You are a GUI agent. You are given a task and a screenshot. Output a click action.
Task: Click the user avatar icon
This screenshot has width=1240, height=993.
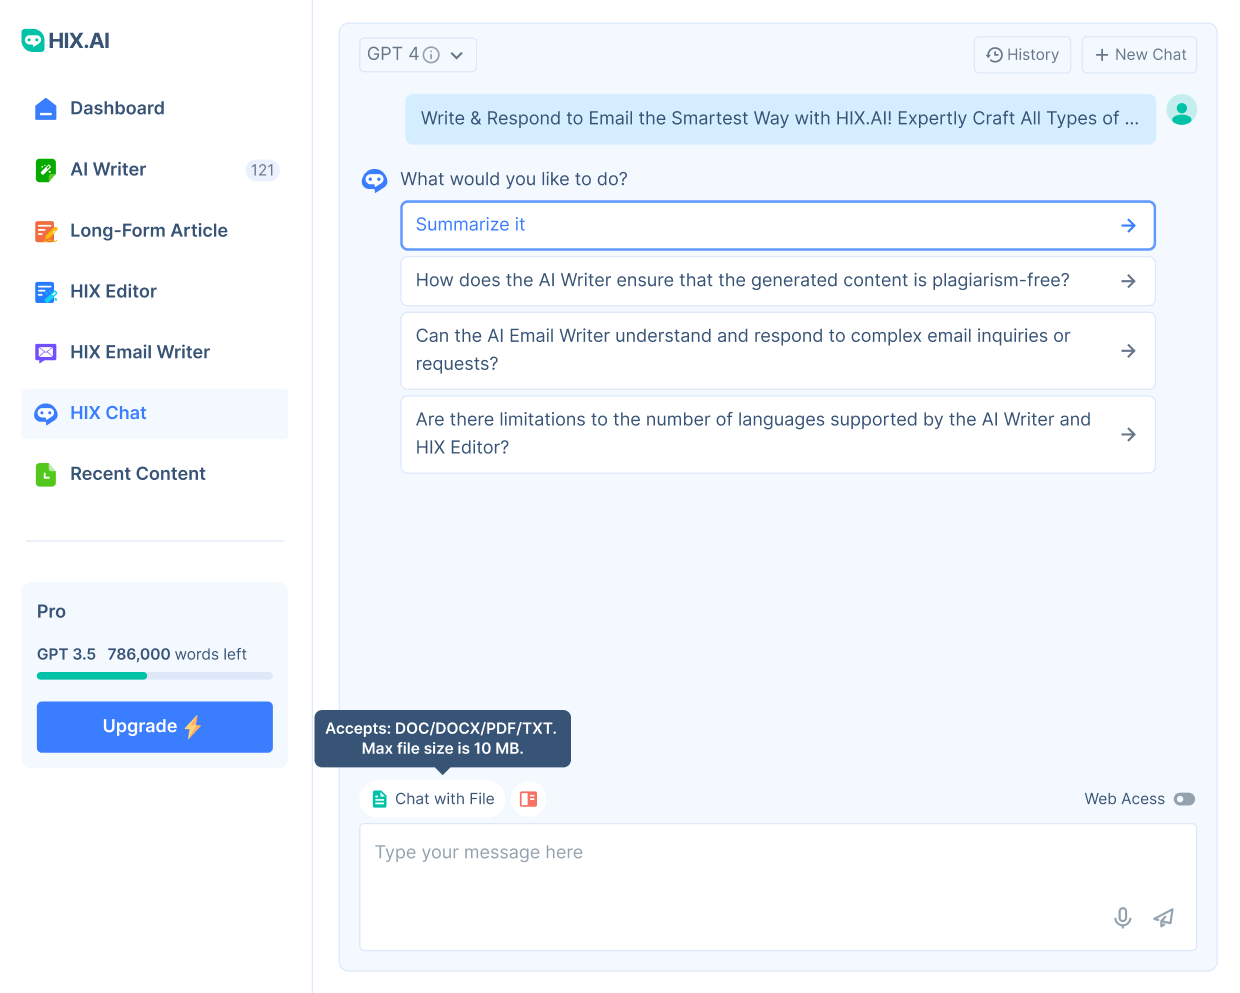pos(1182,110)
